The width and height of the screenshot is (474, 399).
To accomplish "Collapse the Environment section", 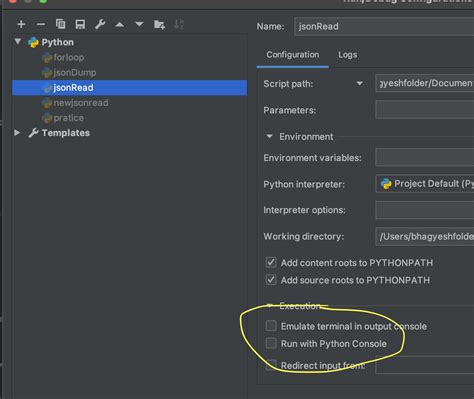I will (x=269, y=136).
